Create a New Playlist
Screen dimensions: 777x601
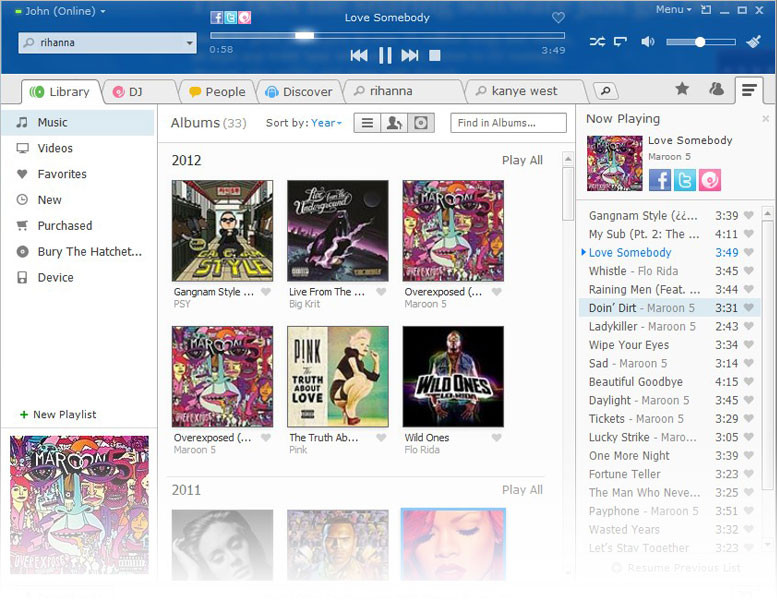[58, 414]
